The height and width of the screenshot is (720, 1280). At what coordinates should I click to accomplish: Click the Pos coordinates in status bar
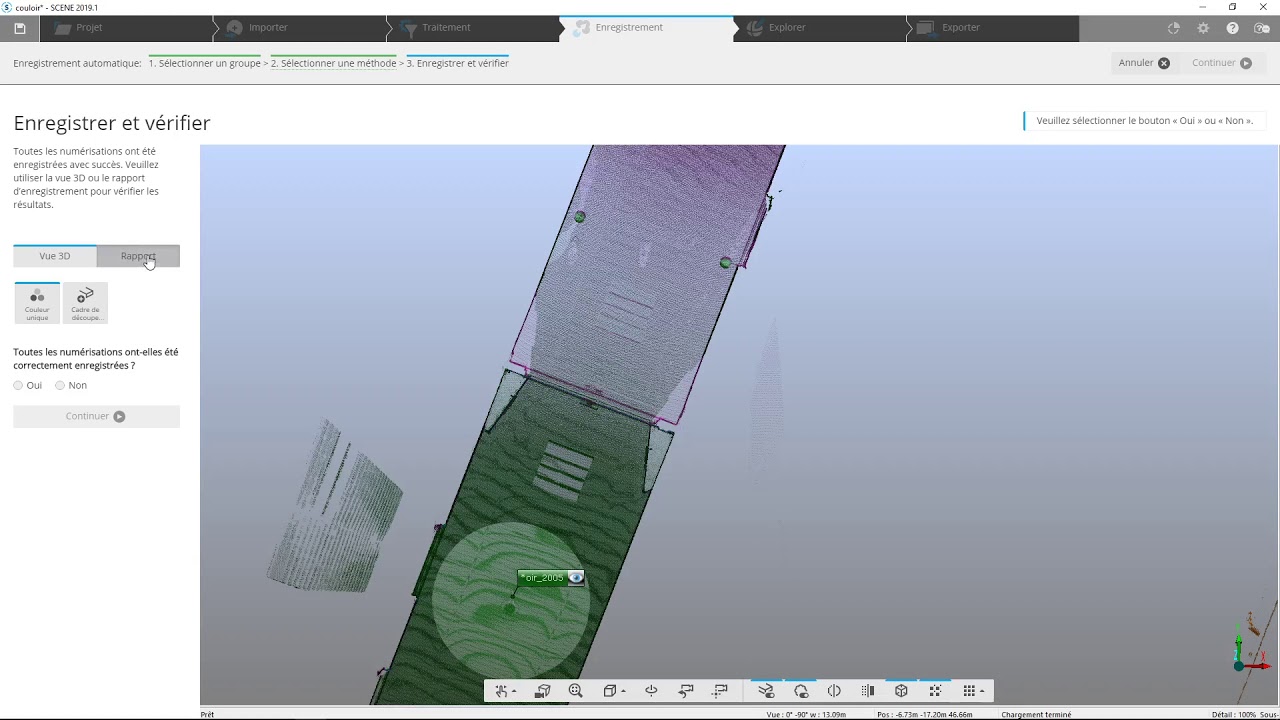pyautogui.click(x=925, y=715)
